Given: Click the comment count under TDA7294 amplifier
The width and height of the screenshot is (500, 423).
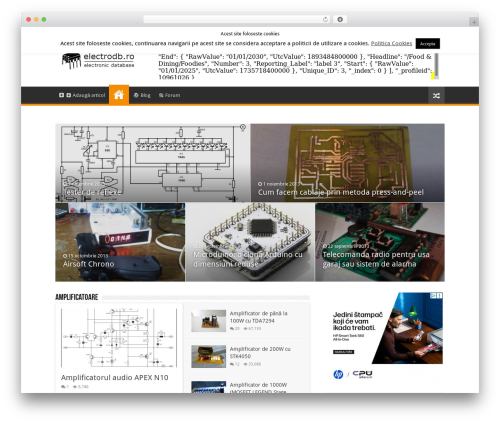Looking at the screenshot, I should coord(235,328).
